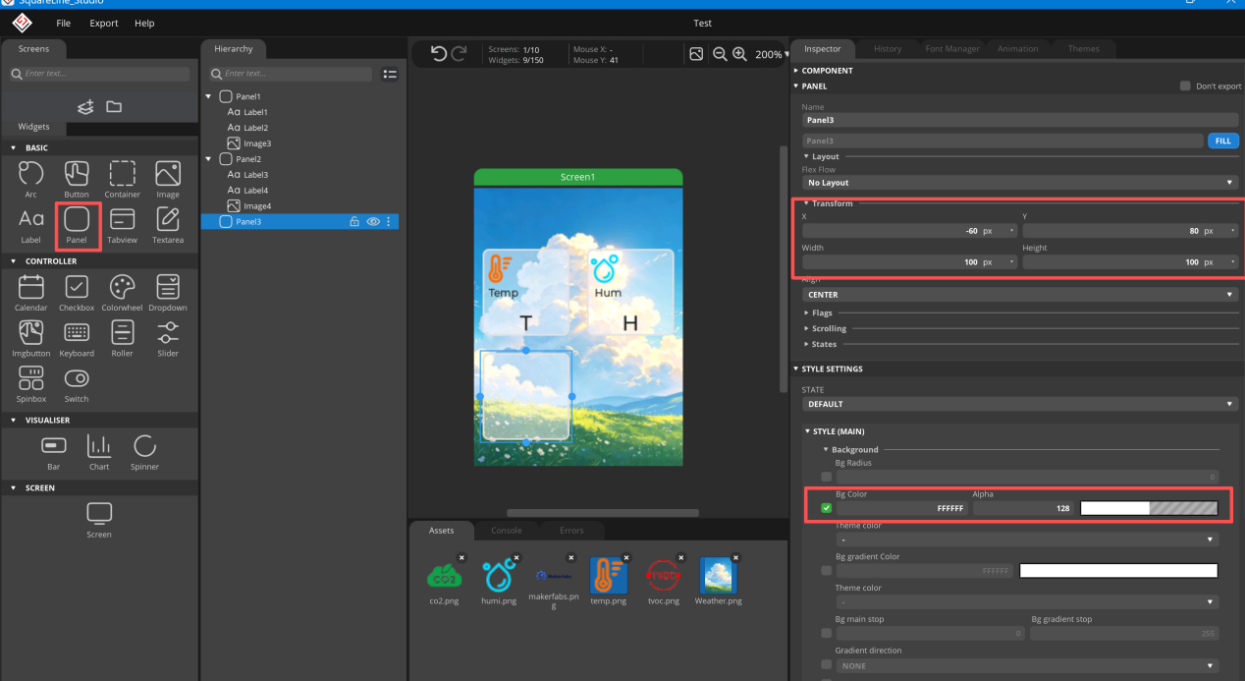Collapse Panel2 in the hierarchy
The image size is (1245, 681).
pos(209,159)
